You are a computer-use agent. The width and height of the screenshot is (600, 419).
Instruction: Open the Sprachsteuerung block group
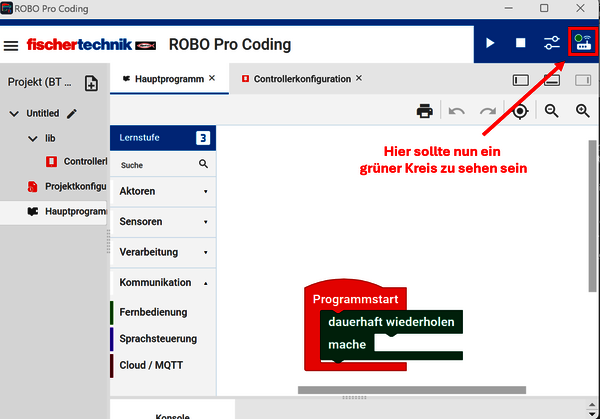click(x=158, y=339)
